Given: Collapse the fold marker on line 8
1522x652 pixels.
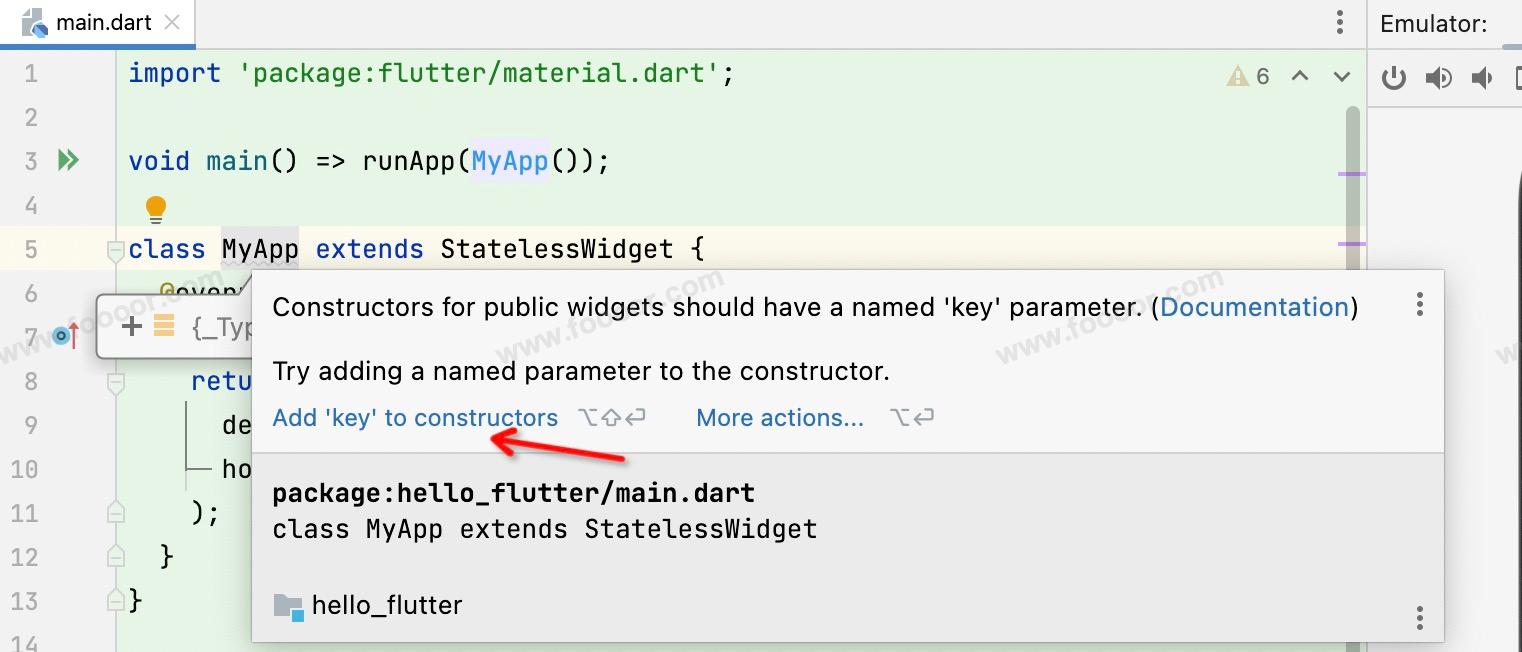Looking at the screenshot, I should coord(116,381).
